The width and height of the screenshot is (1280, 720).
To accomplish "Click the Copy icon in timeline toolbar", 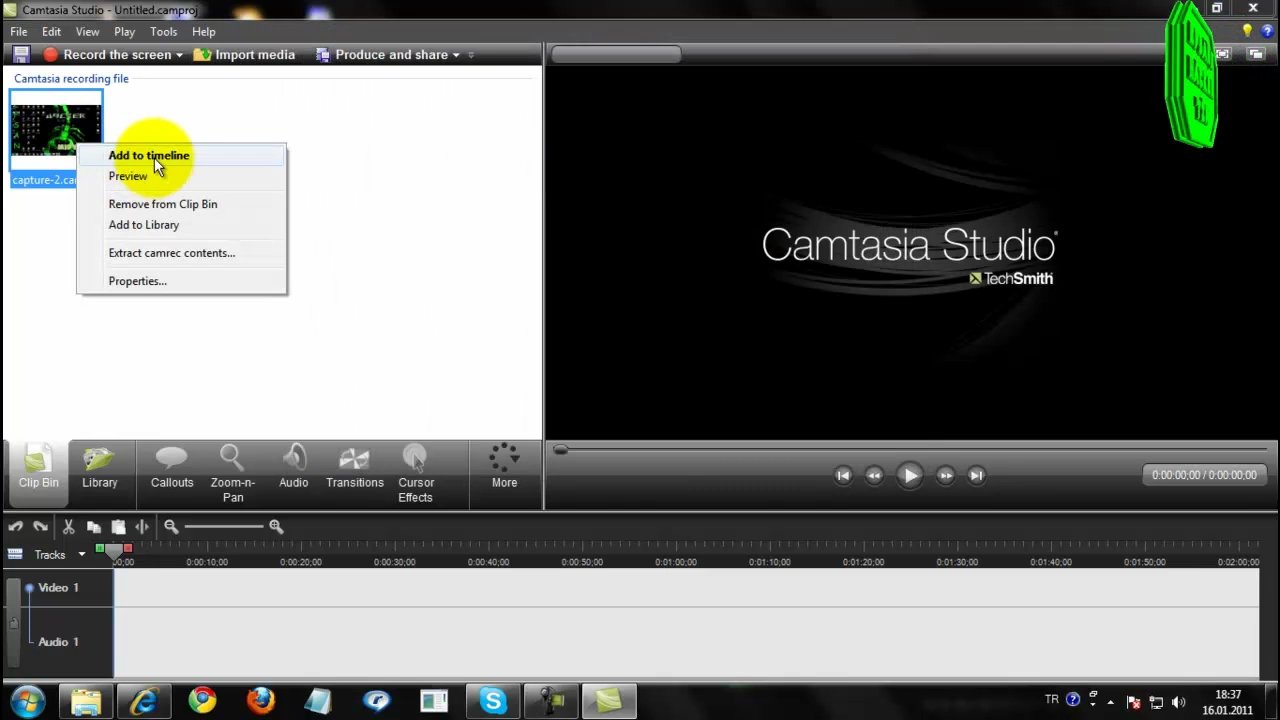I will pos(93,527).
